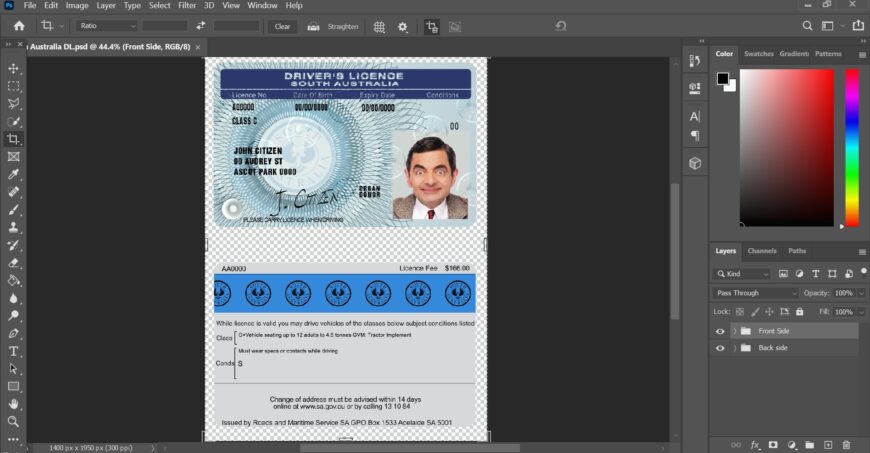870x453 pixels.
Task: Expand the Front Side group
Action: 735,331
